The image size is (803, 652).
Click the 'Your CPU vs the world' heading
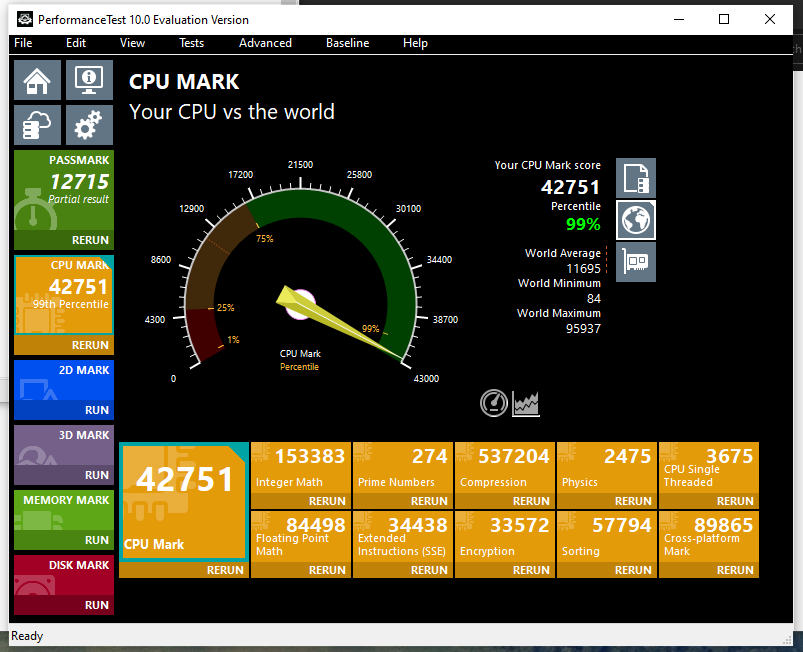(x=231, y=112)
